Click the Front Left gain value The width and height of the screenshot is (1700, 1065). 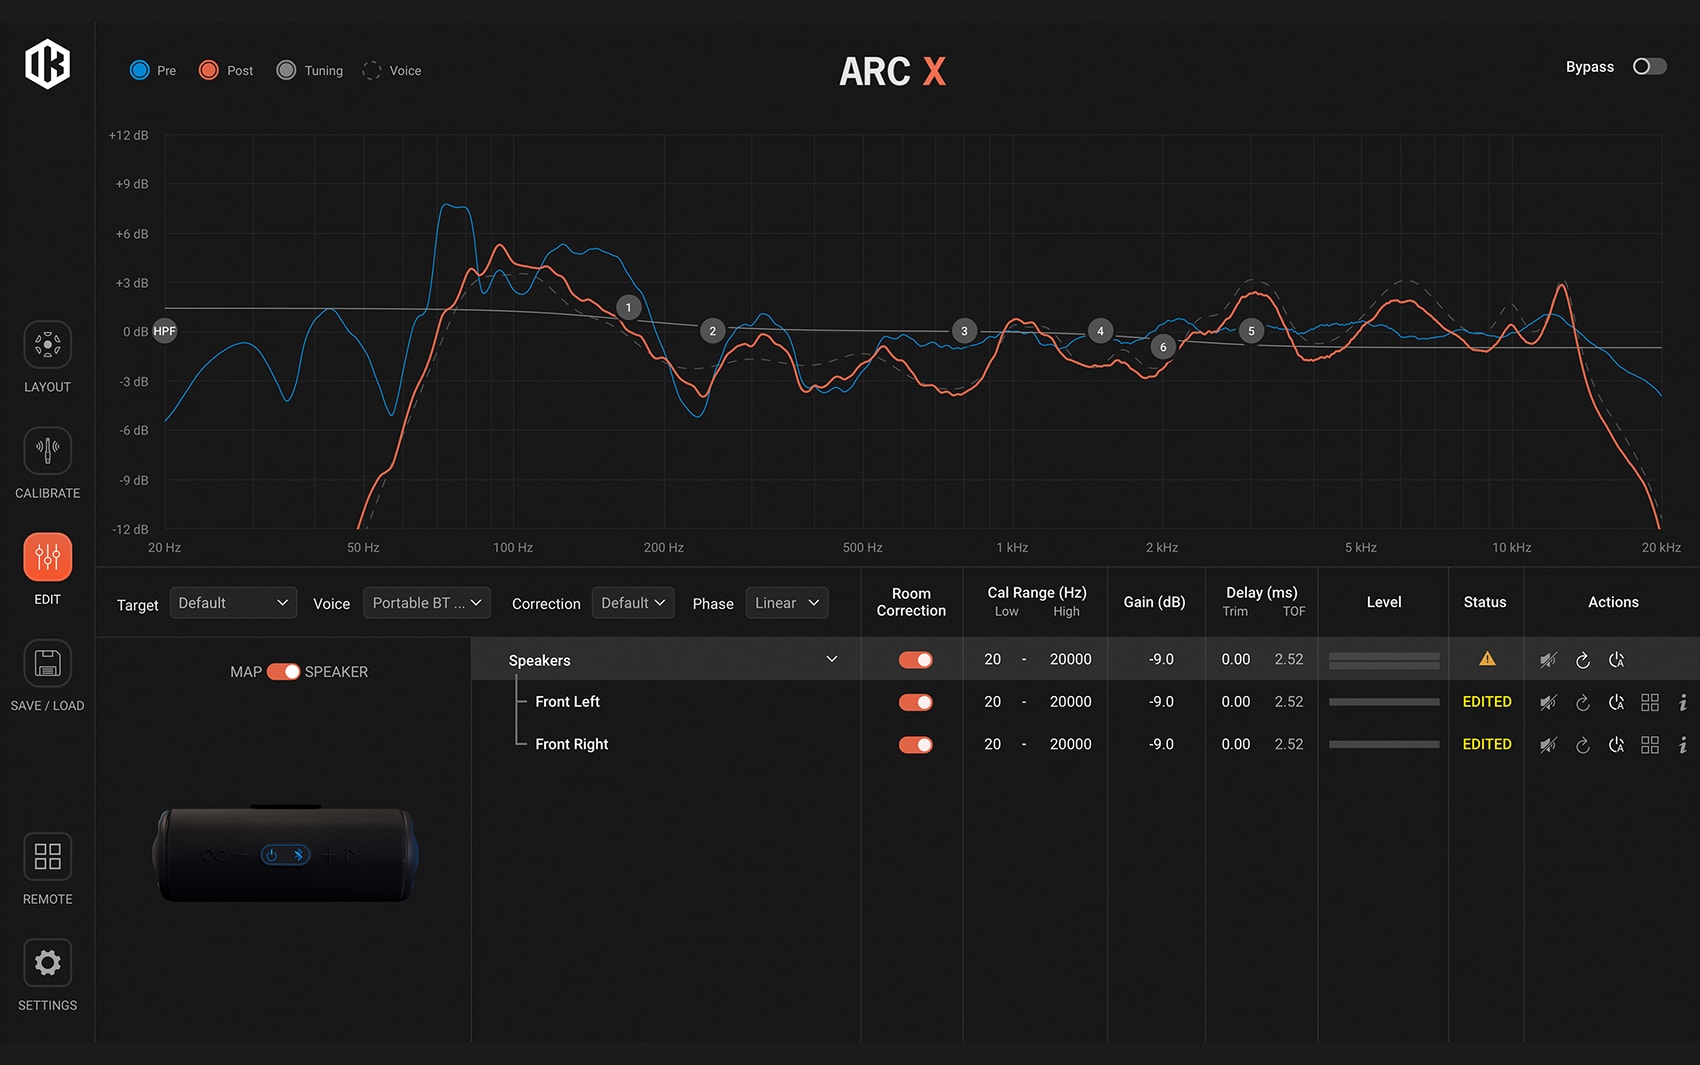1160,702
